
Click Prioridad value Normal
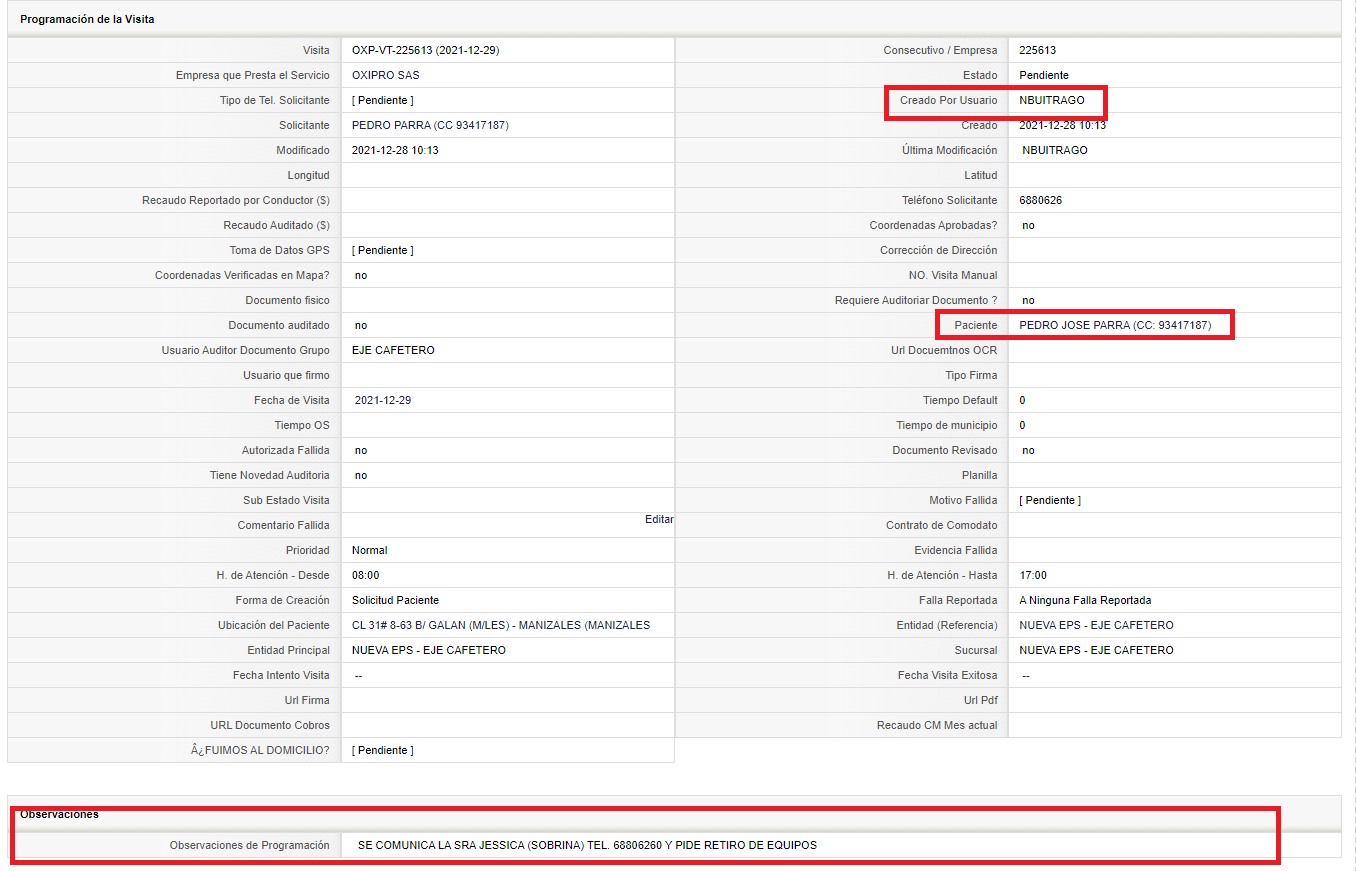[x=370, y=550]
